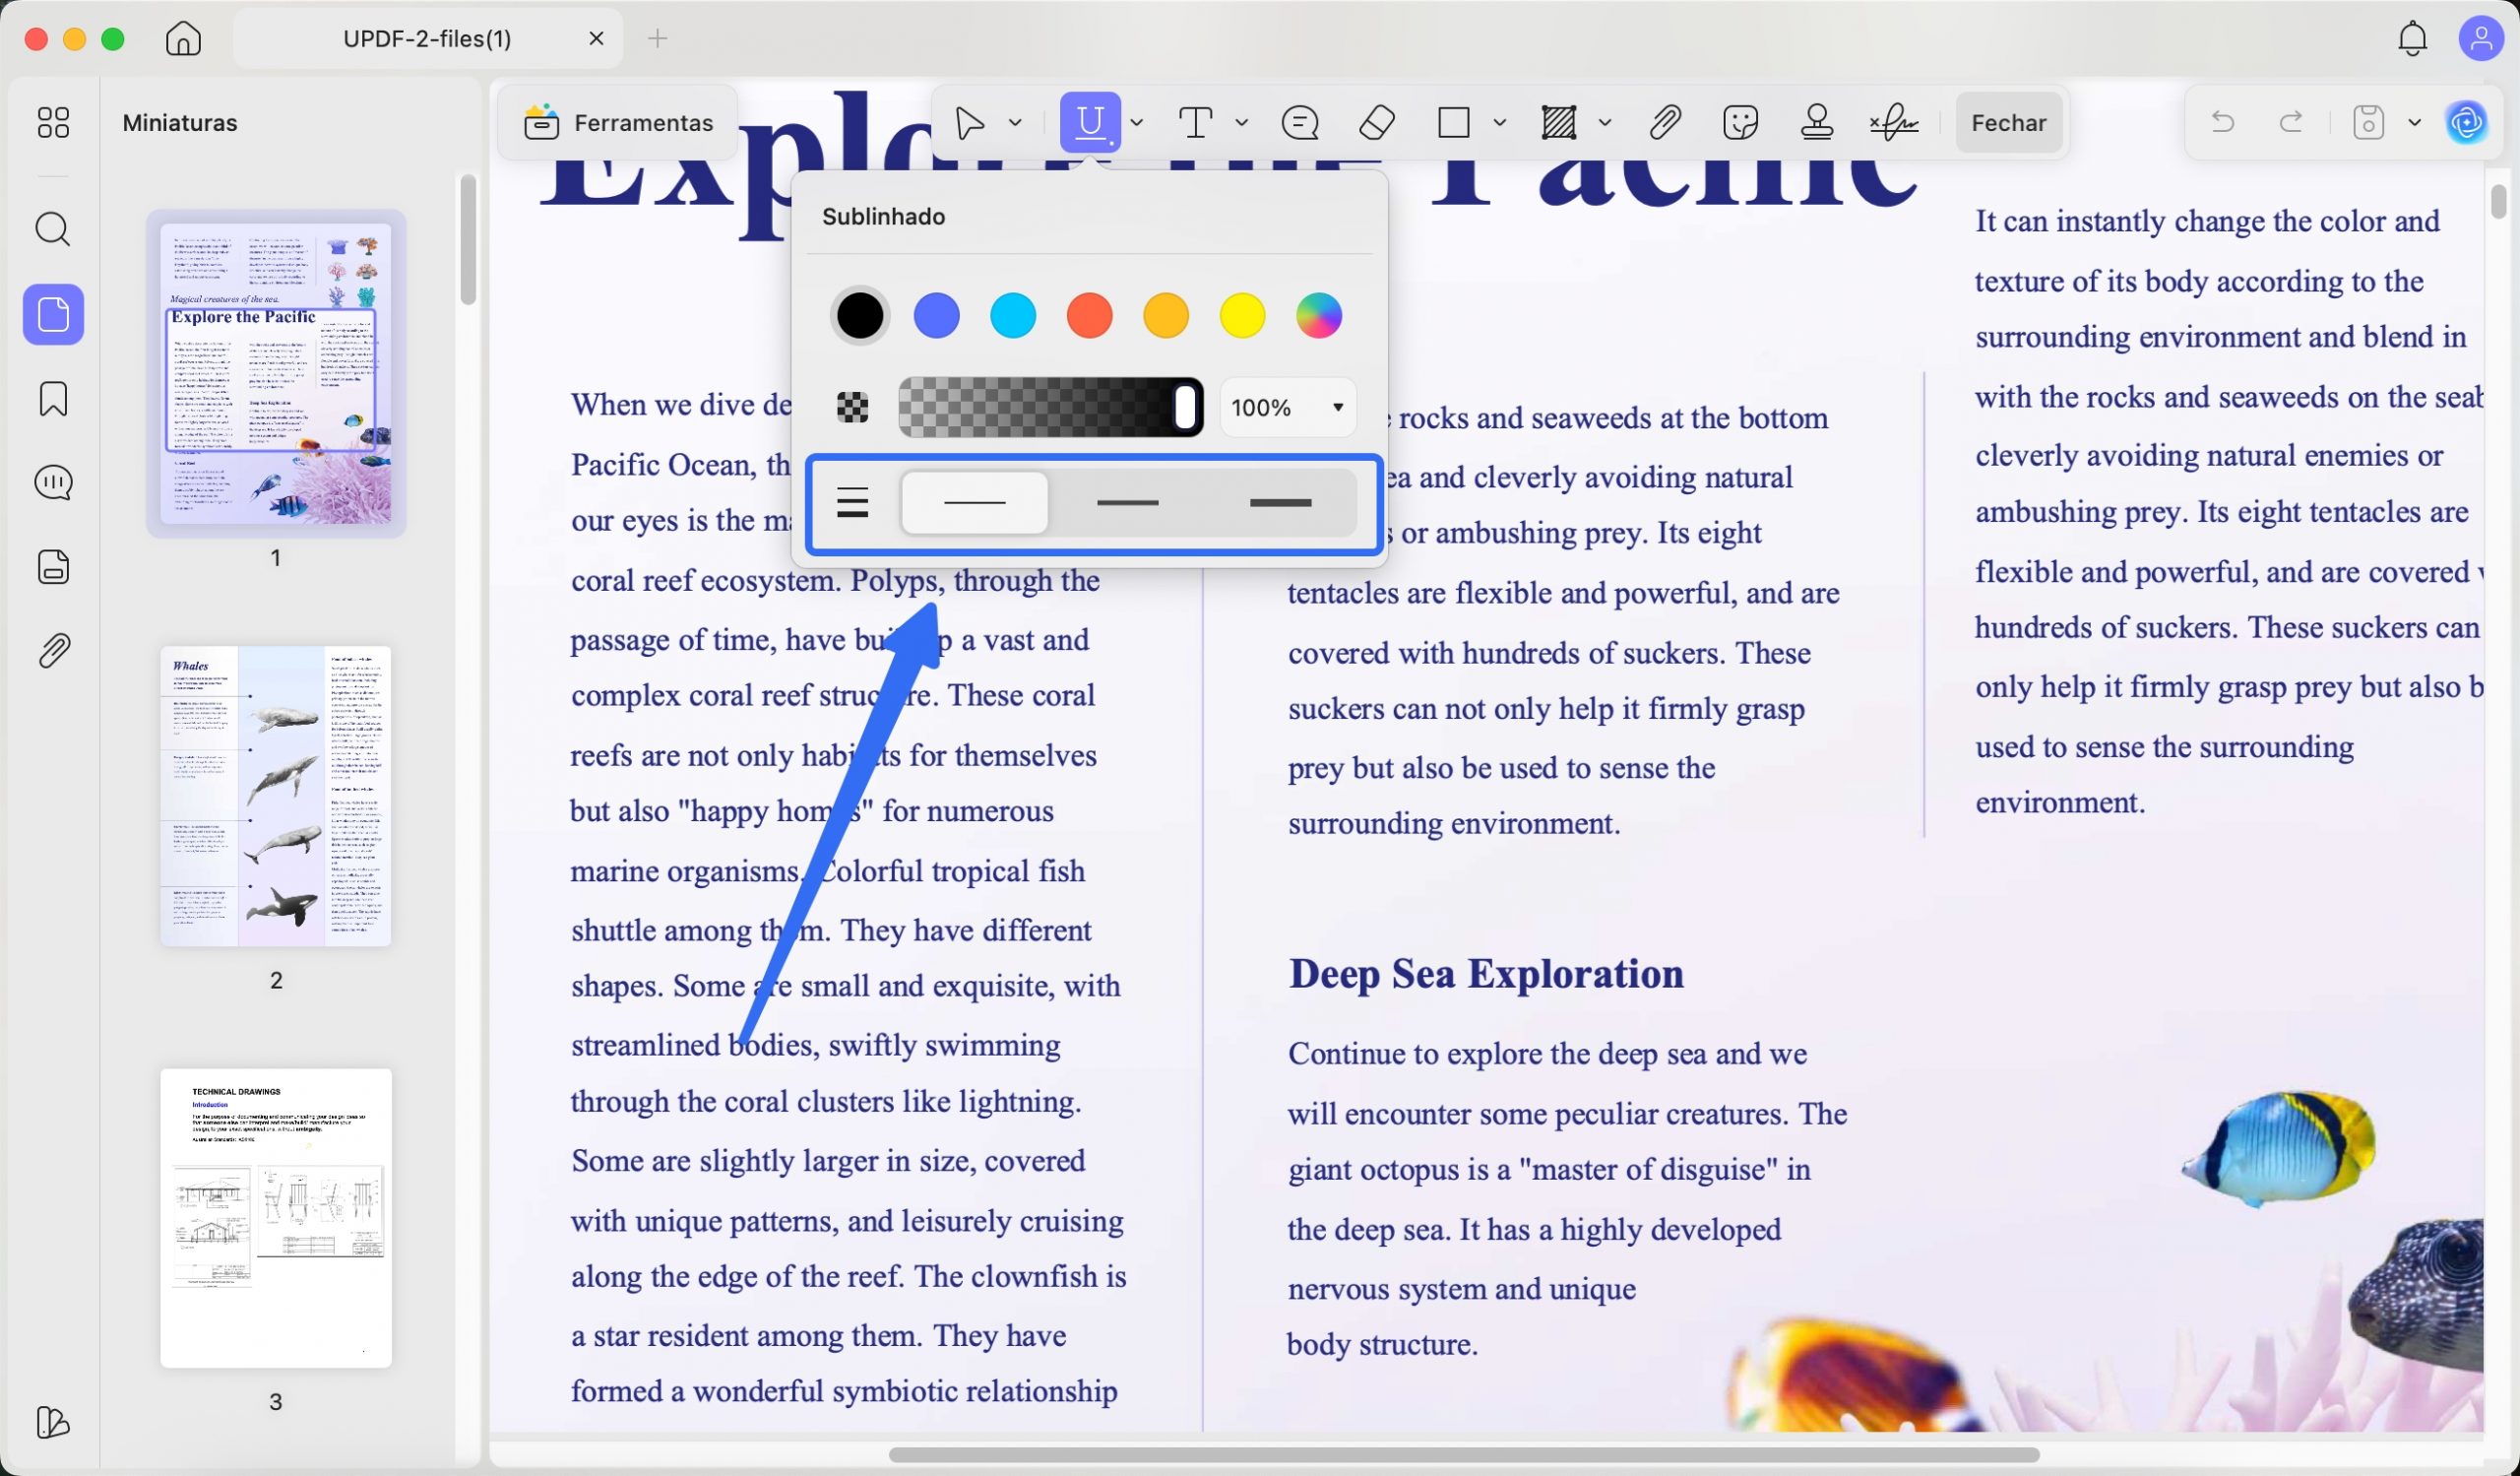Expand the save button dropdown
The height and width of the screenshot is (1476, 2520).
2415,122
